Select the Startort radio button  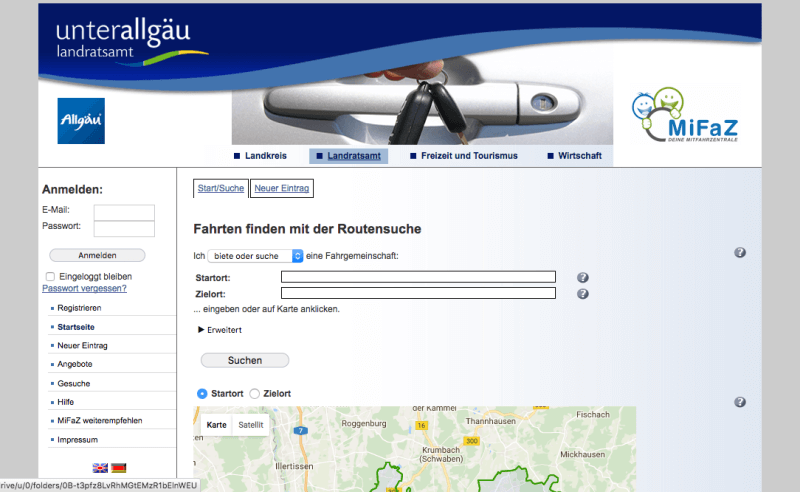(203, 393)
